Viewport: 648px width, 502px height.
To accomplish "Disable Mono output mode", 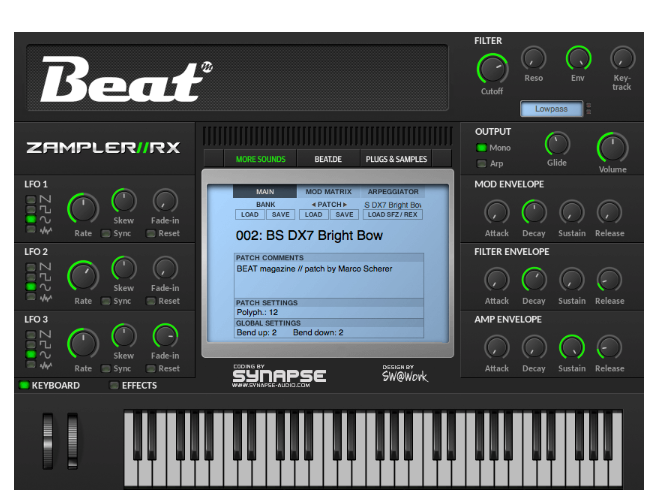I will pos(481,148).
